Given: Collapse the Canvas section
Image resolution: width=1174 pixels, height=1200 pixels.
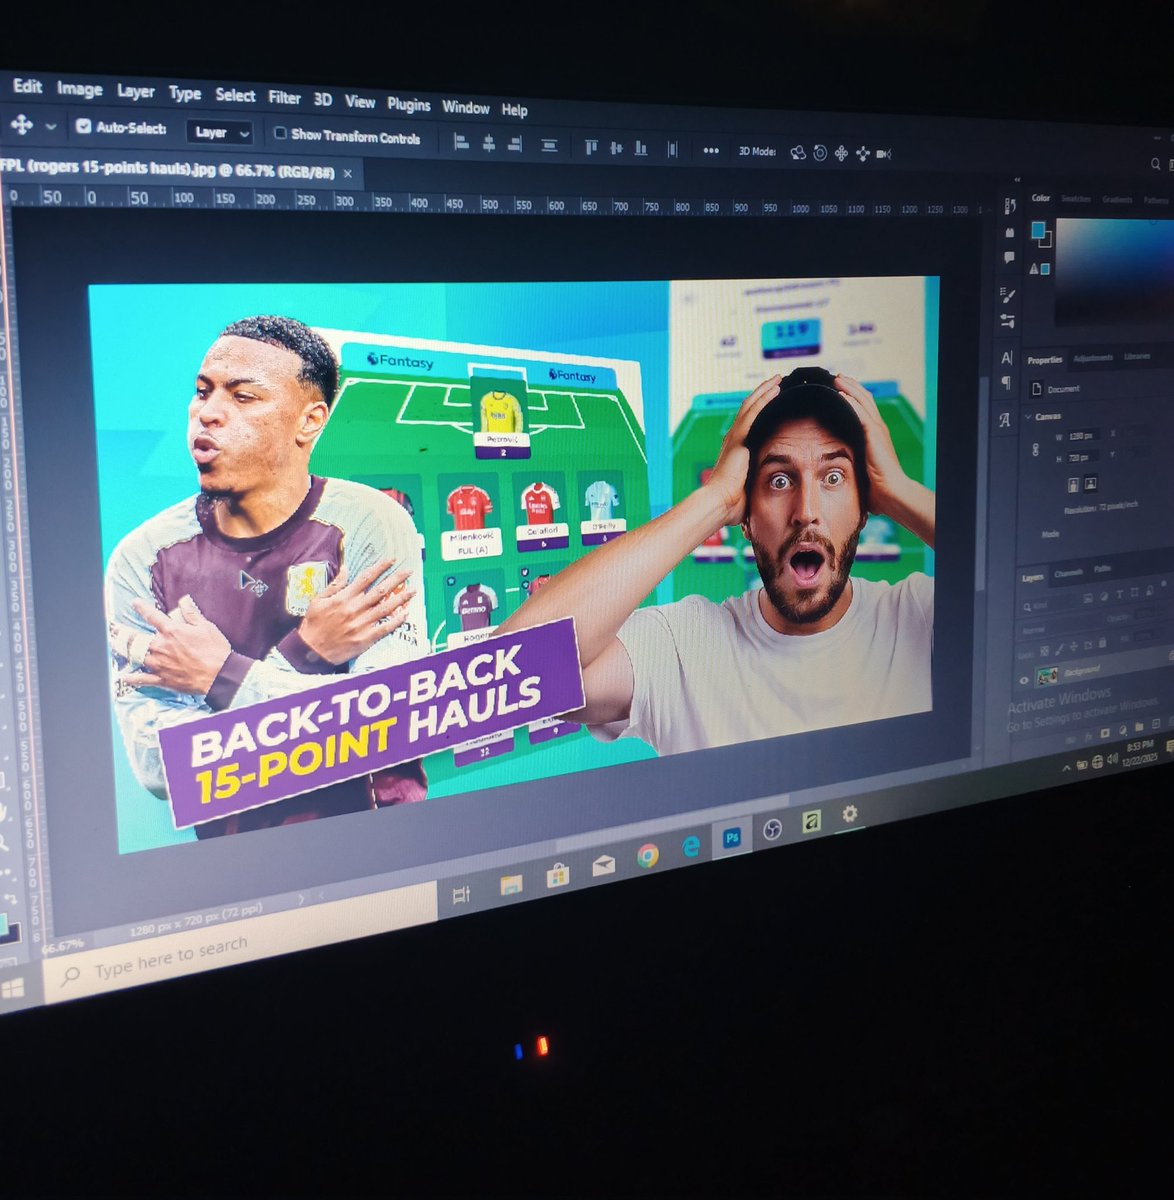Looking at the screenshot, I should 1028,415.
